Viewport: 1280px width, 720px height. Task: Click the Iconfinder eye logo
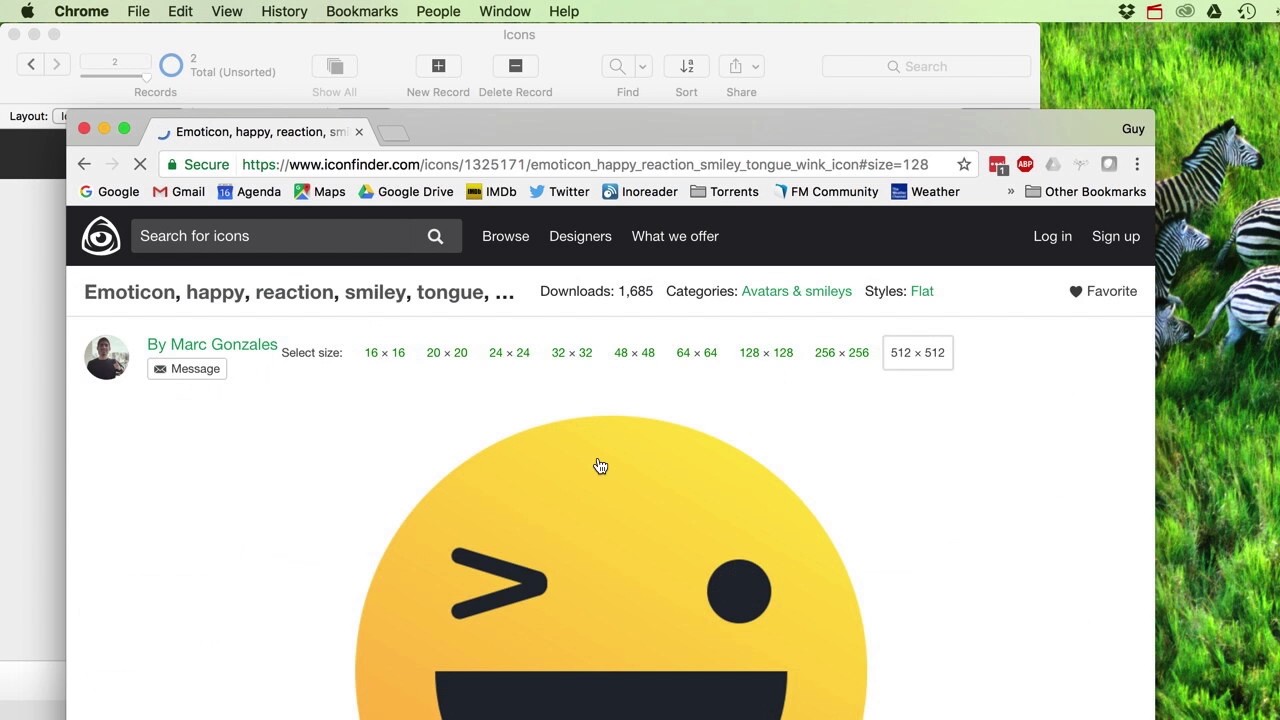pyautogui.click(x=101, y=236)
